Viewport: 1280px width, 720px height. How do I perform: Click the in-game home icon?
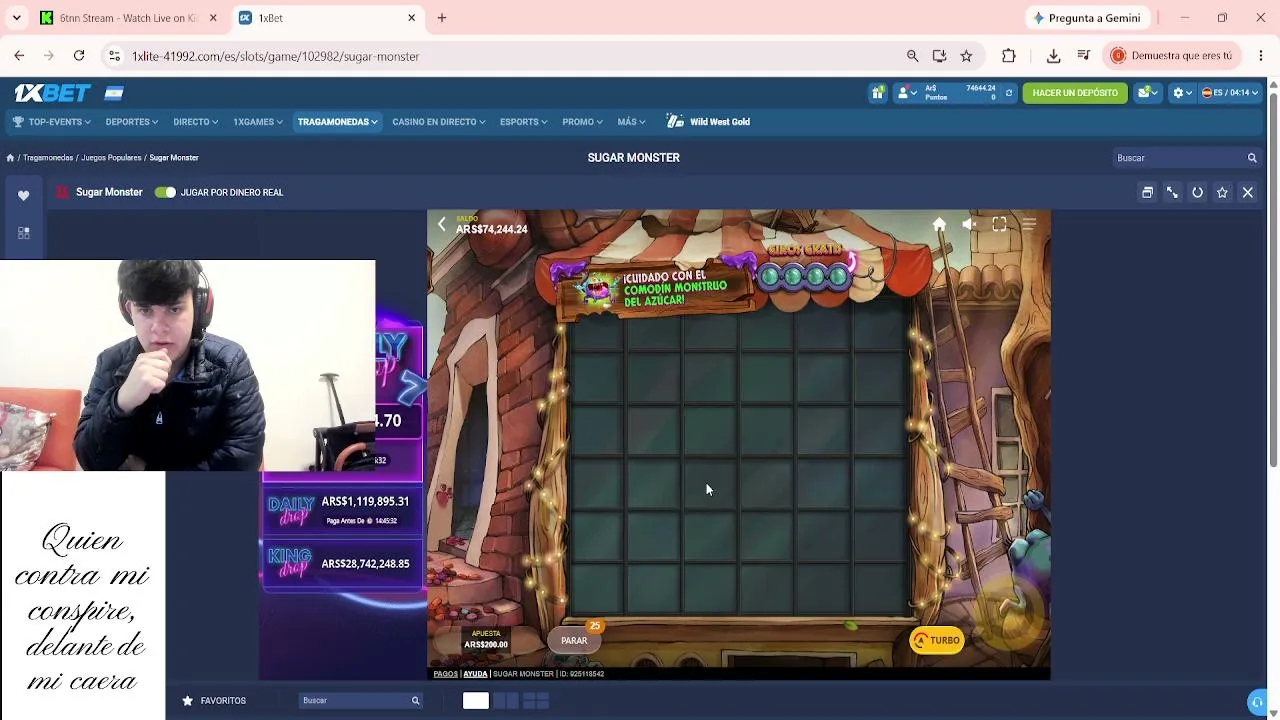pyautogui.click(x=939, y=225)
